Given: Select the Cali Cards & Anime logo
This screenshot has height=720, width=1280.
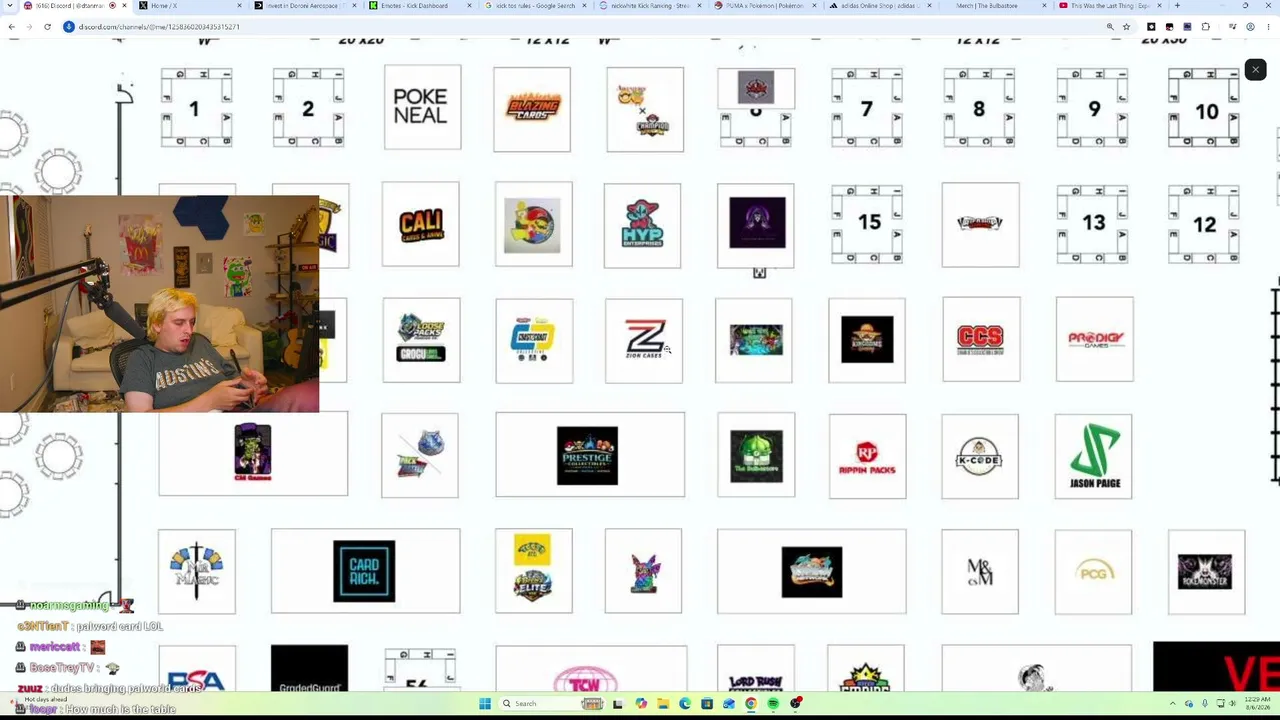Looking at the screenshot, I should click(421, 224).
